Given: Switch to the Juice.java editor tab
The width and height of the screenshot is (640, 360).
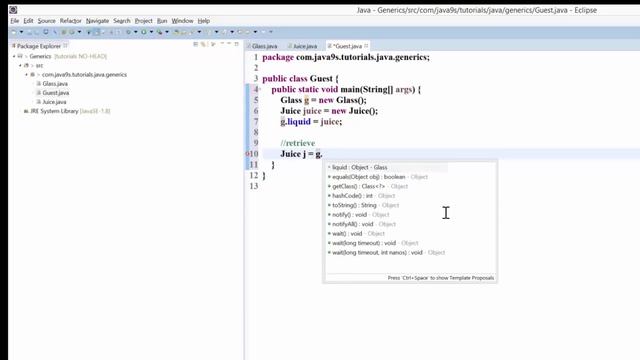Looking at the screenshot, I should 302,46.
